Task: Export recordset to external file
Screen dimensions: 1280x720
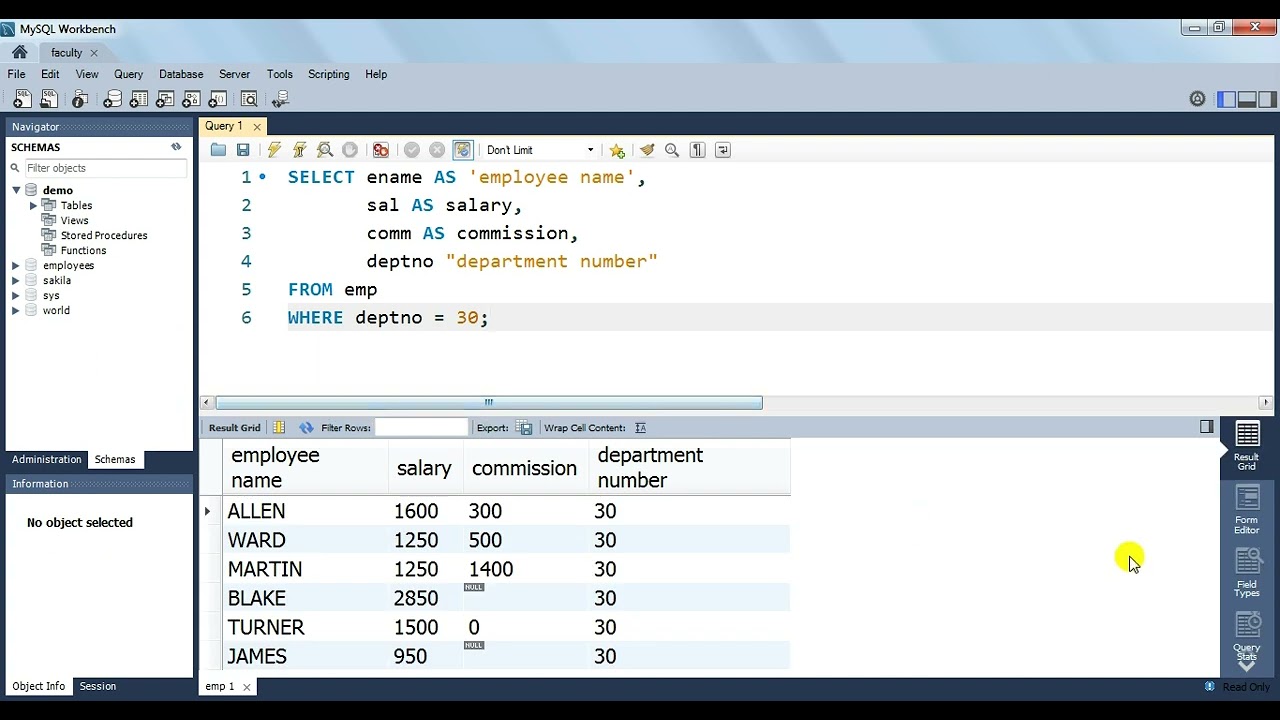Action: click(x=525, y=428)
